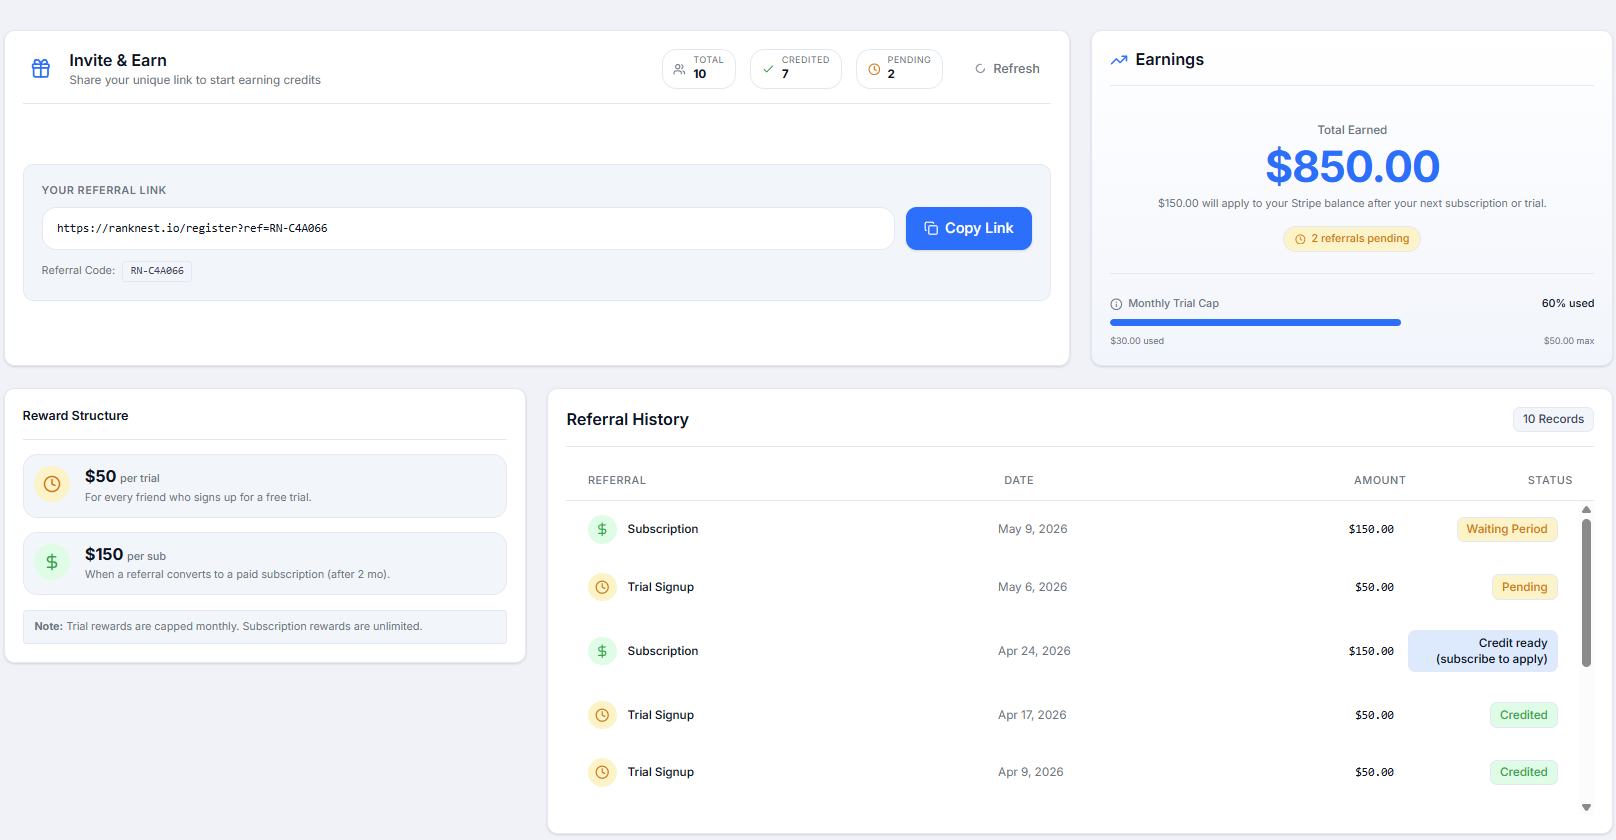Click the STATUS column header
The width and height of the screenshot is (1616, 840).
pyautogui.click(x=1550, y=481)
